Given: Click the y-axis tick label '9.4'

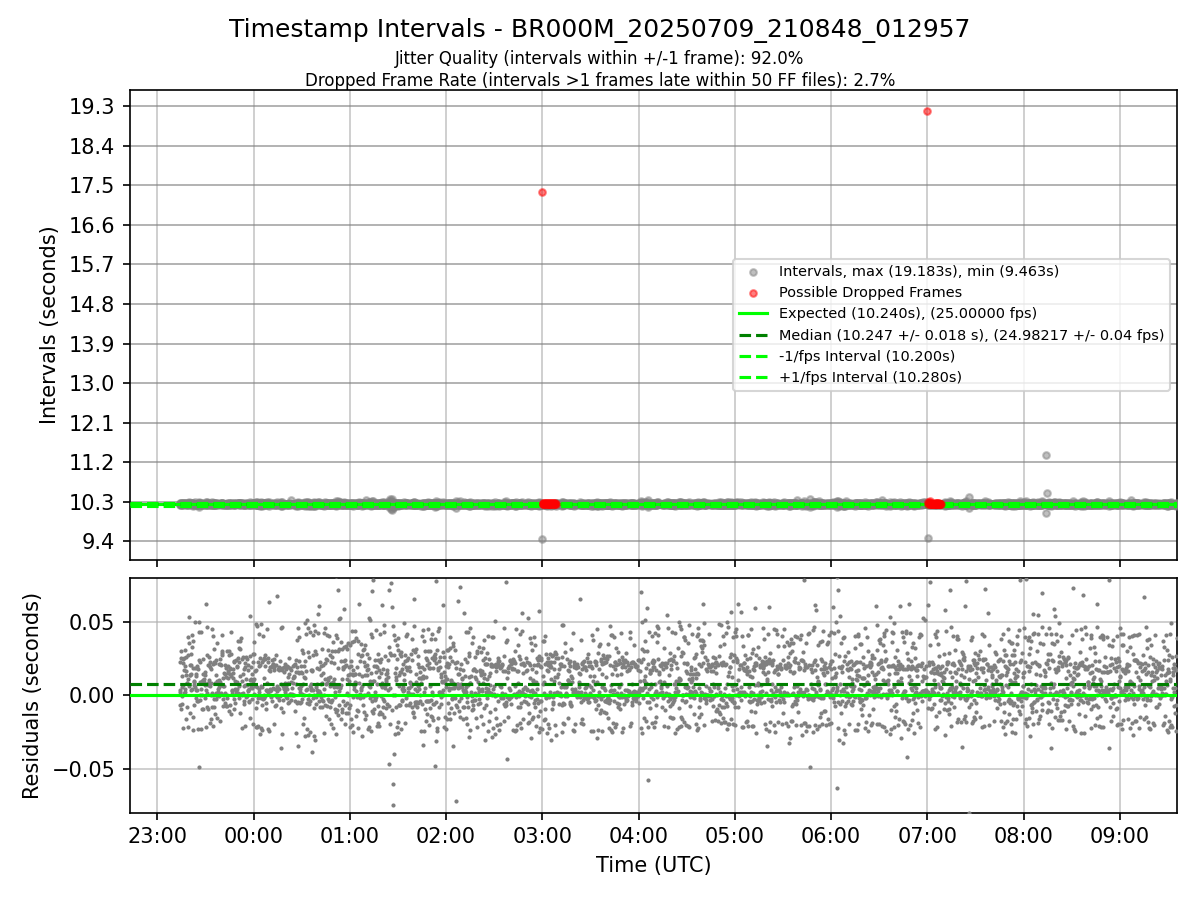Looking at the screenshot, I should (99, 541).
